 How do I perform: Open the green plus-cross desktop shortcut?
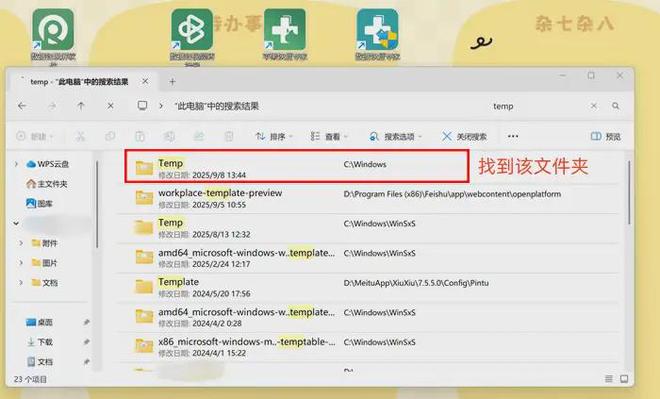[x=285, y=29]
